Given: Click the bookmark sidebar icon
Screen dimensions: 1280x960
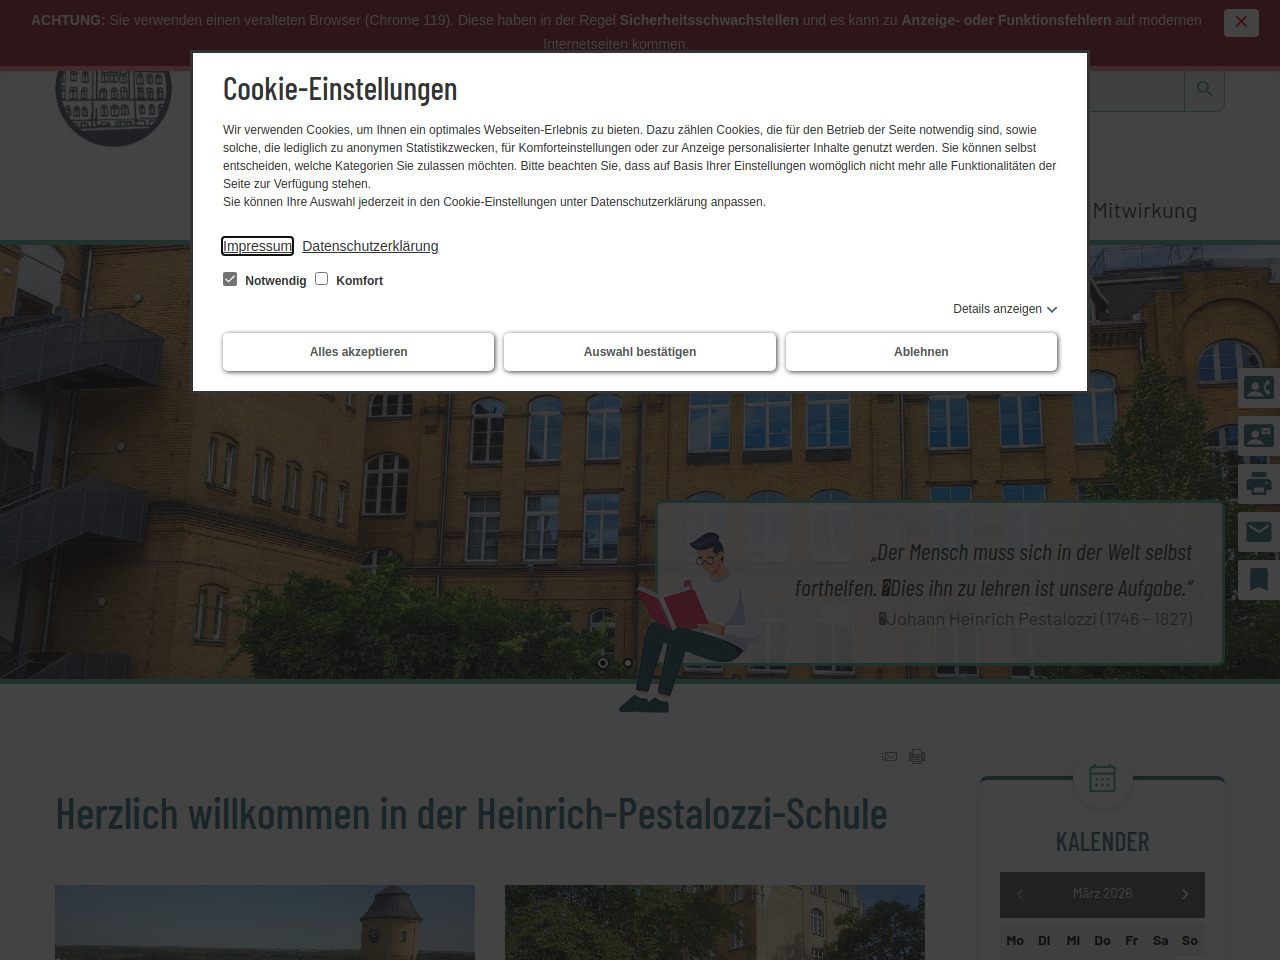Looking at the screenshot, I should [1258, 580].
